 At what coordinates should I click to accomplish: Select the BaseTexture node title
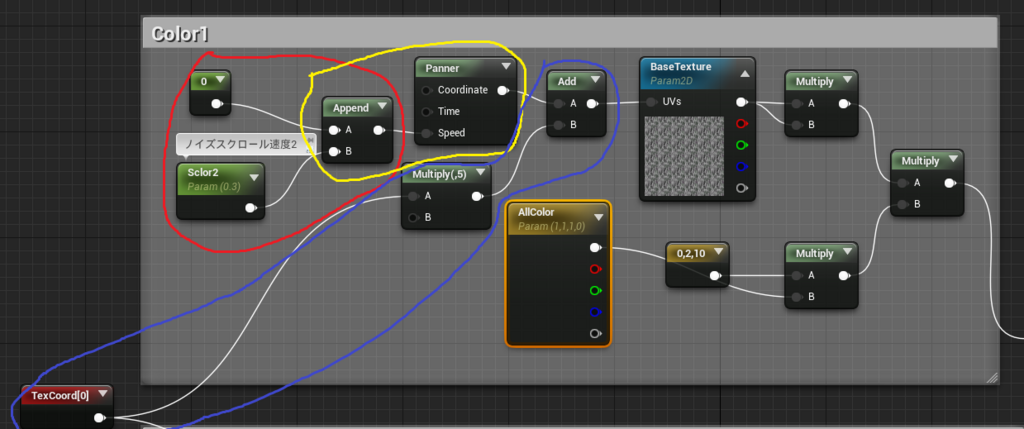point(680,67)
